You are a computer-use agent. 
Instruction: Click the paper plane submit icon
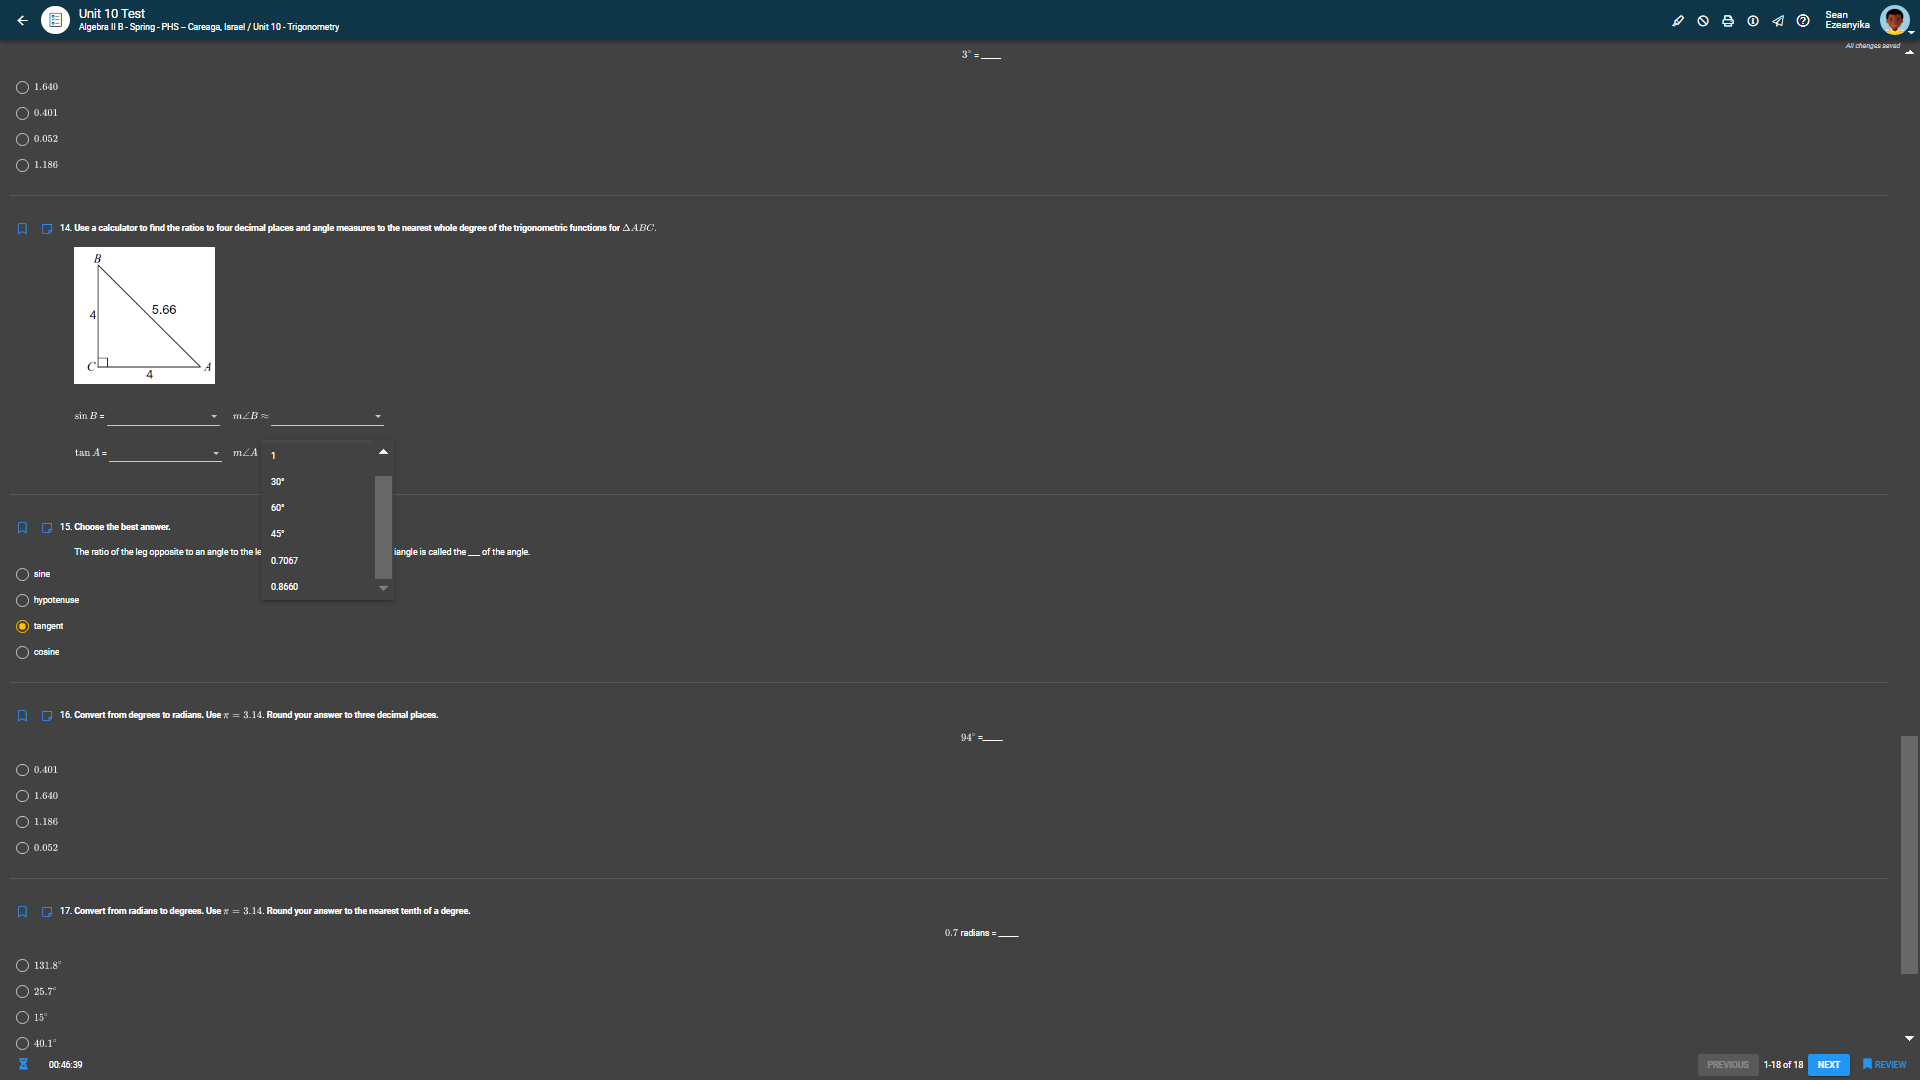pyautogui.click(x=1778, y=21)
